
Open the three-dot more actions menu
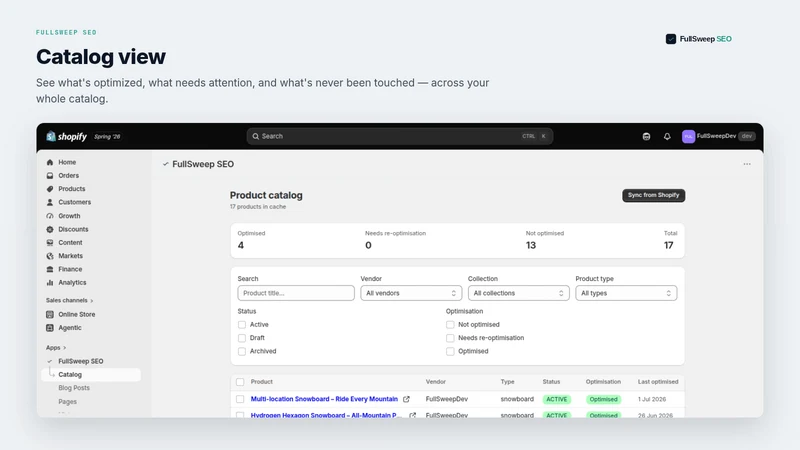point(747,164)
